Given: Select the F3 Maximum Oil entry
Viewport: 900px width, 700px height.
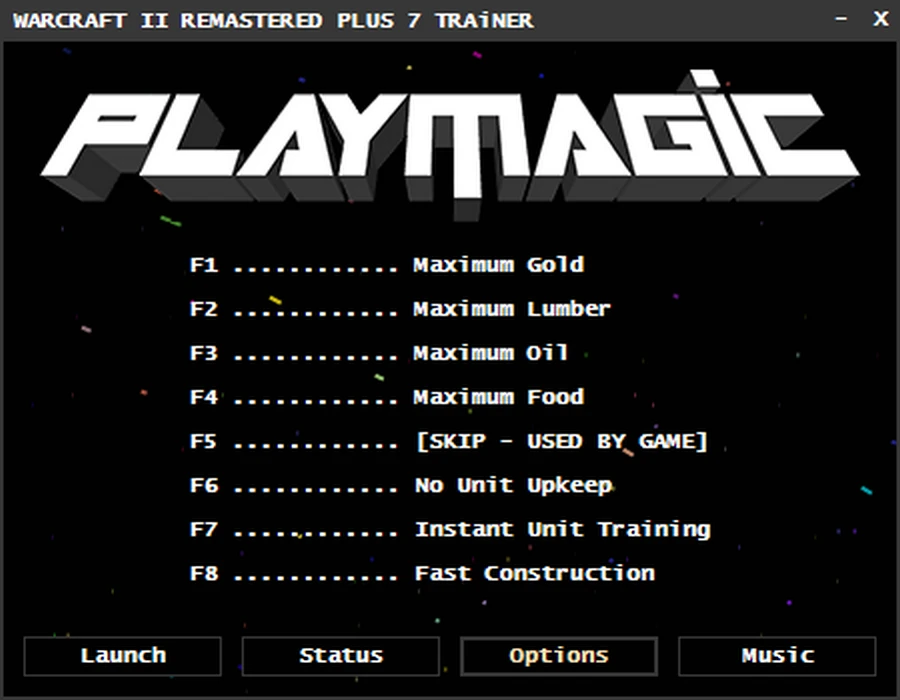Looking at the screenshot, I should point(379,353).
